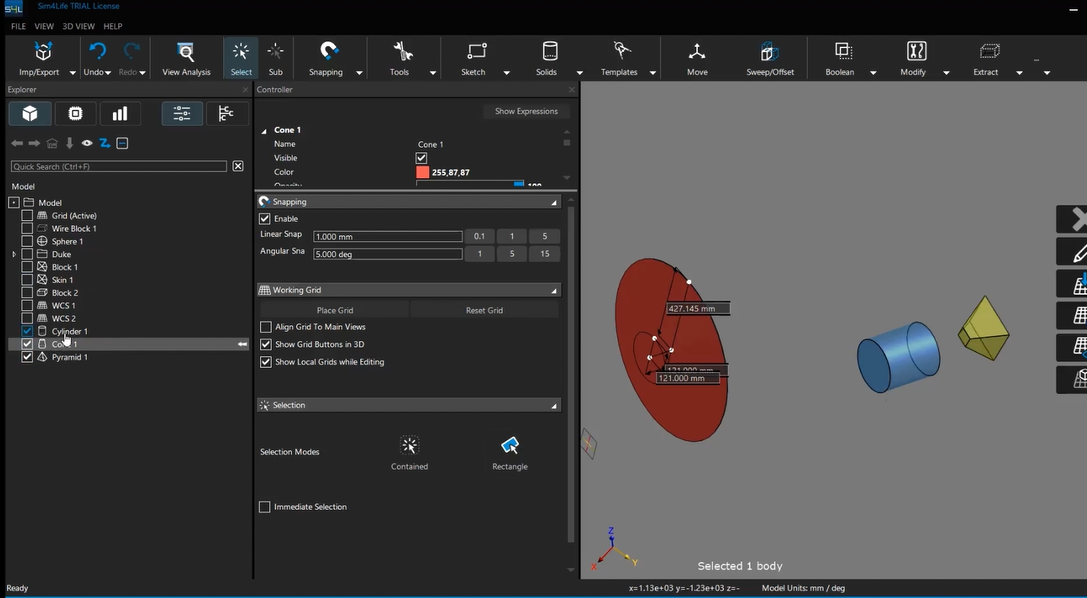Click the Show Expressions button

pyautogui.click(x=526, y=111)
